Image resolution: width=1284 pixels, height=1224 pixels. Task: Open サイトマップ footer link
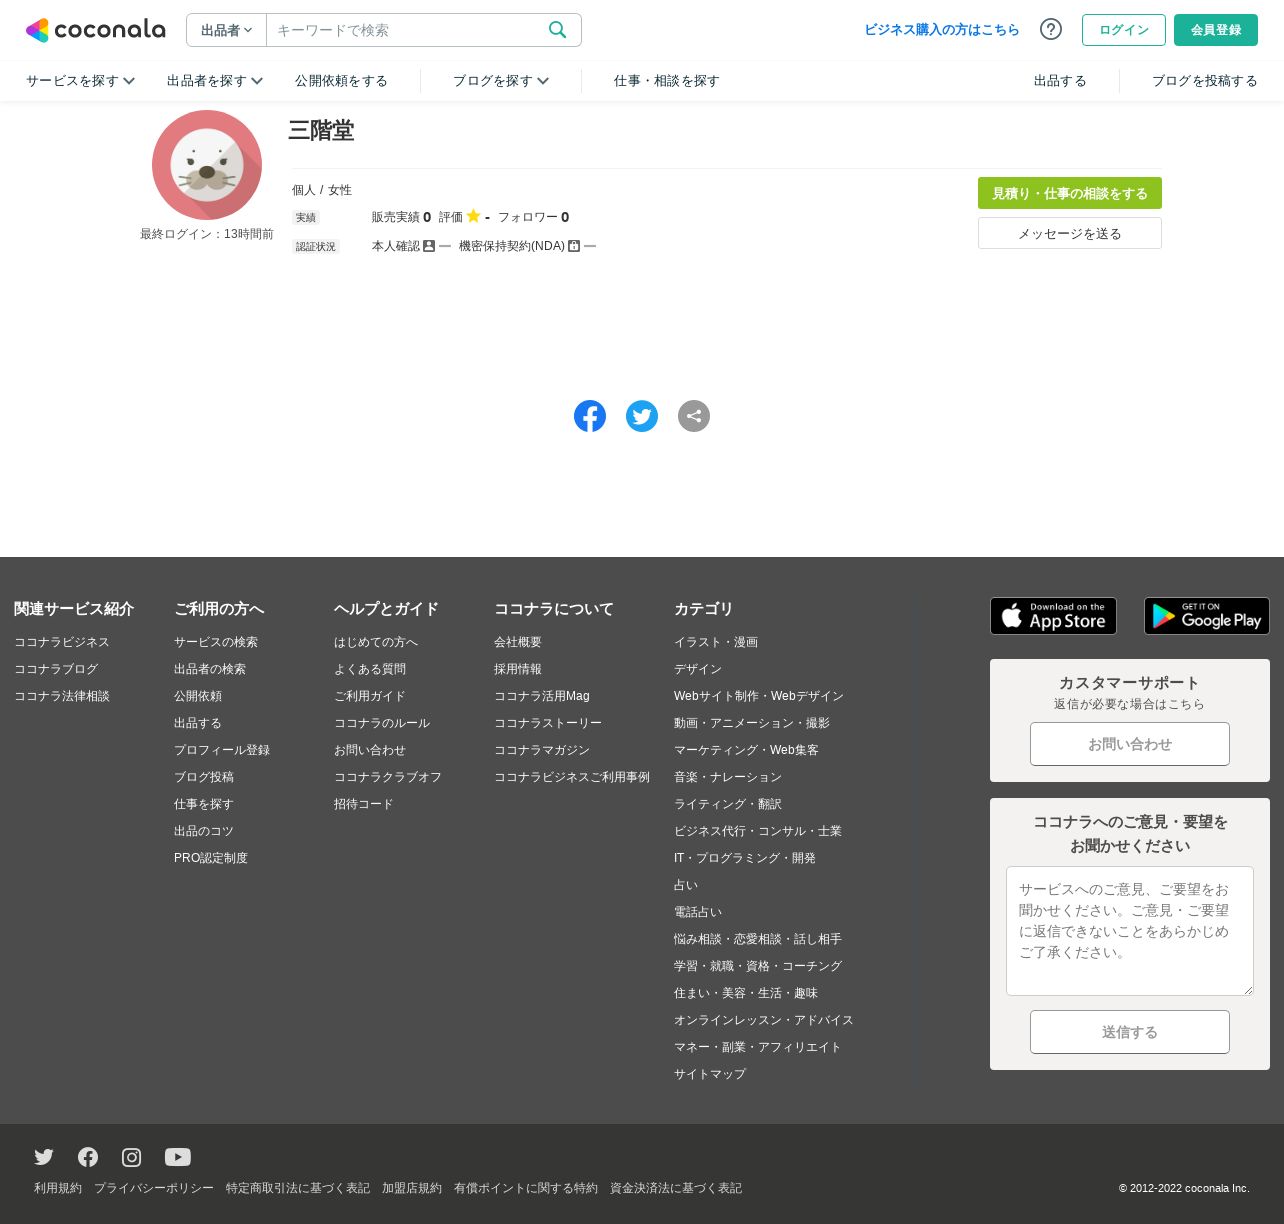click(x=710, y=1074)
